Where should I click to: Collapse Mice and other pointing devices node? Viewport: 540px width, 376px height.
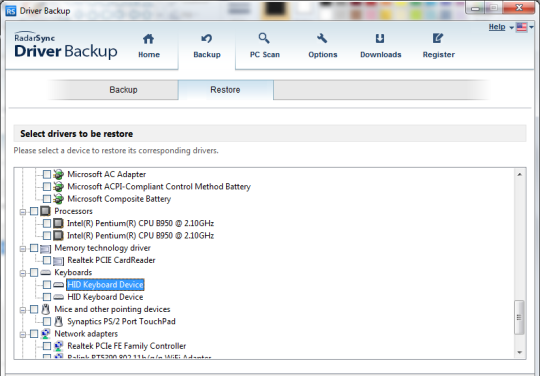pos(23,310)
